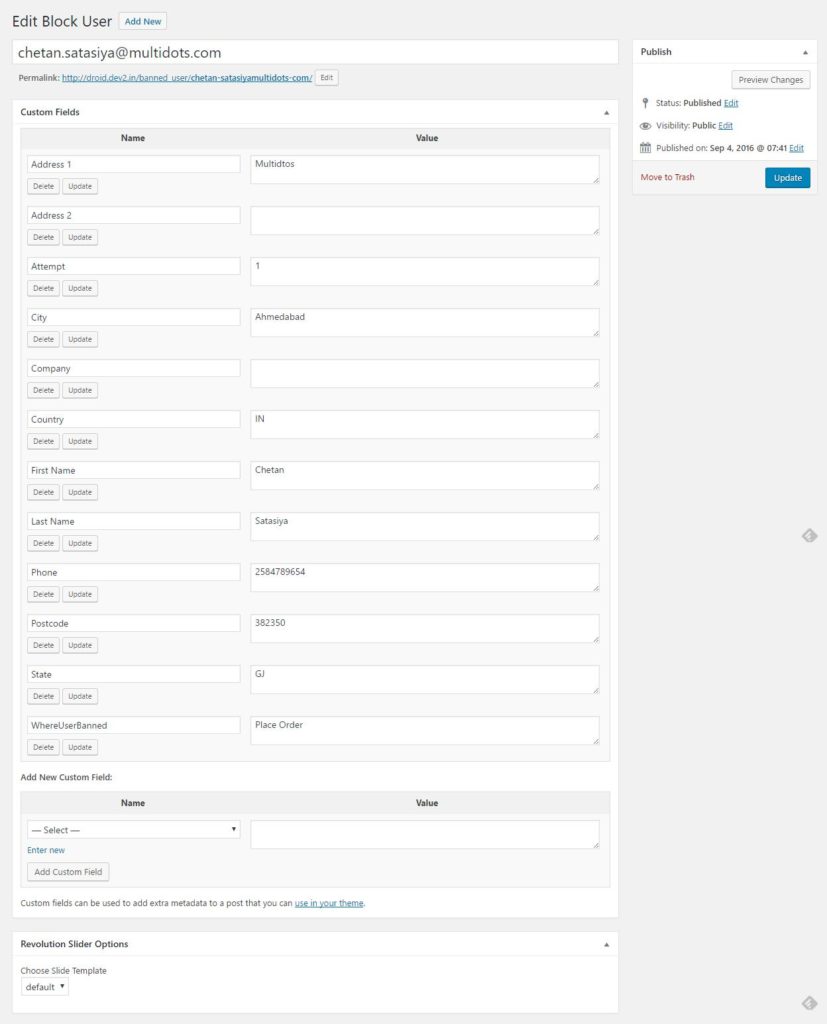The height and width of the screenshot is (1024, 827).
Task: Click the blue Update button in Publish
Action: (x=787, y=178)
